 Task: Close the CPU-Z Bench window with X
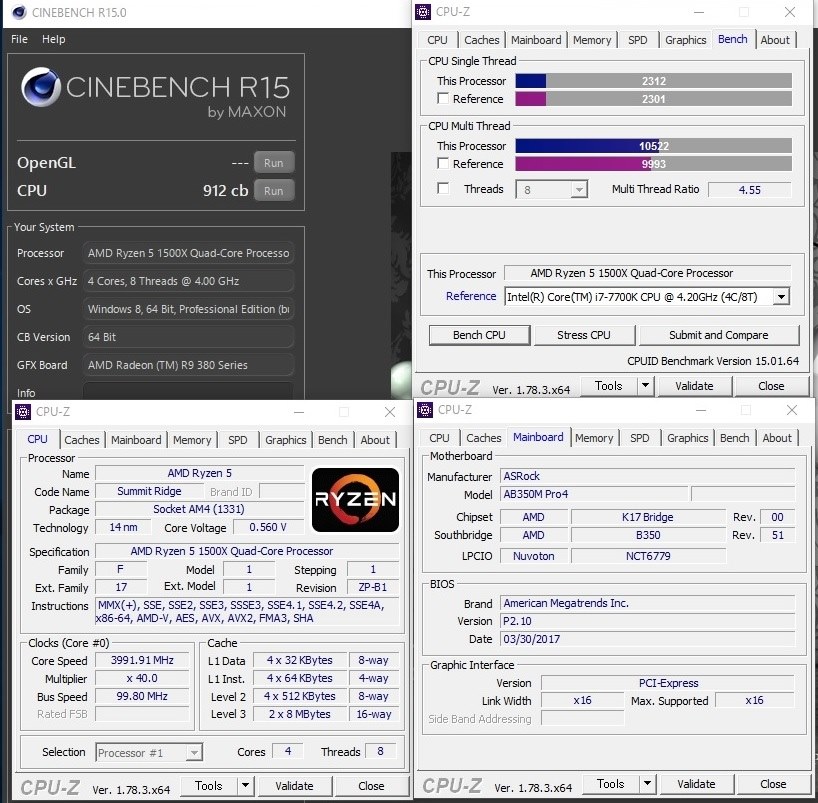(x=790, y=12)
